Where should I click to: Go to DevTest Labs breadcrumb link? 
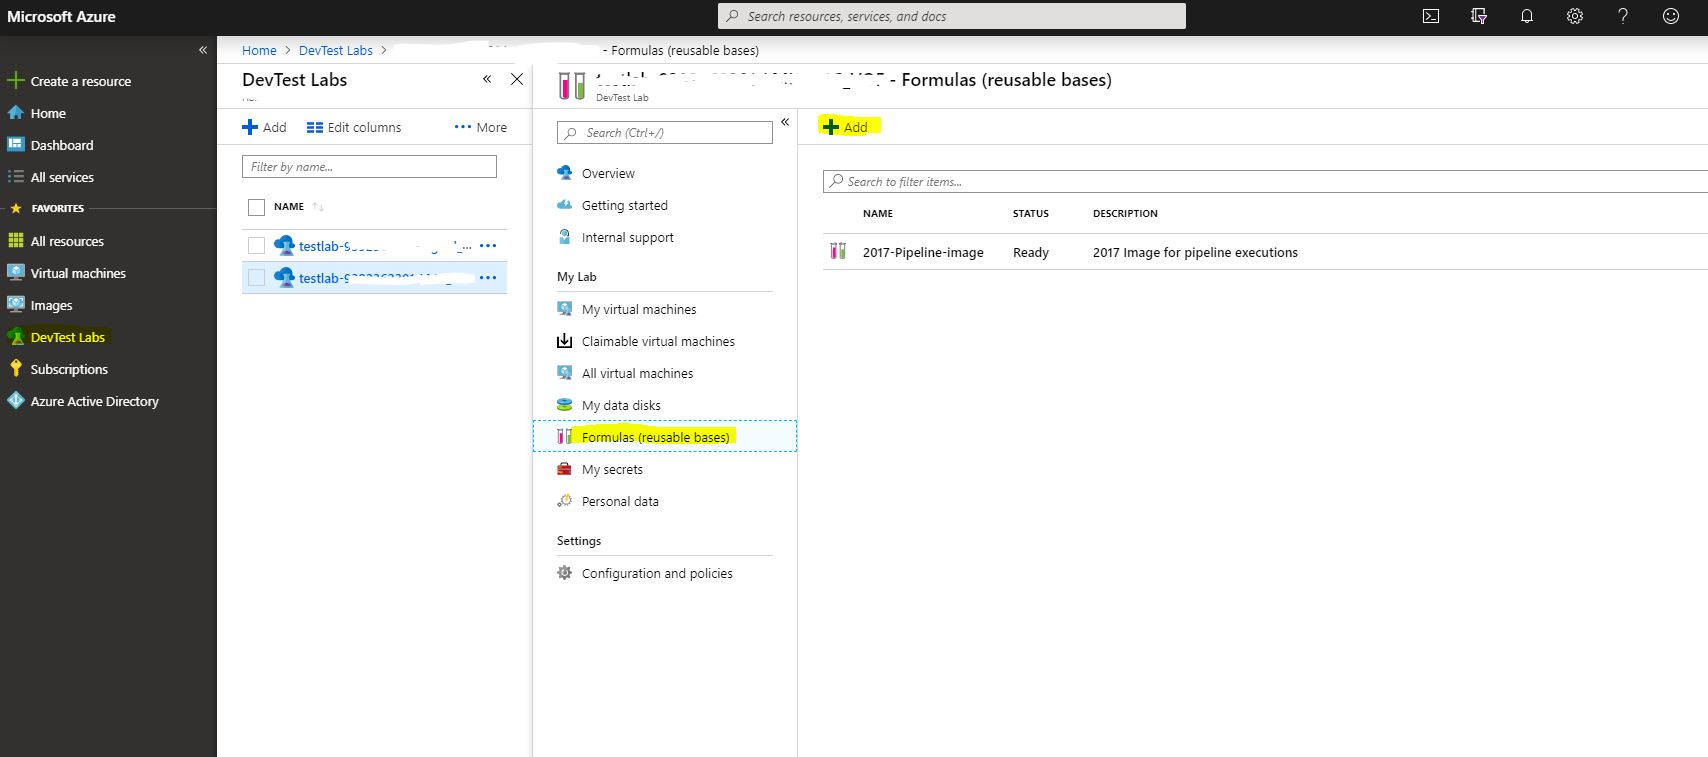coord(336,50)
